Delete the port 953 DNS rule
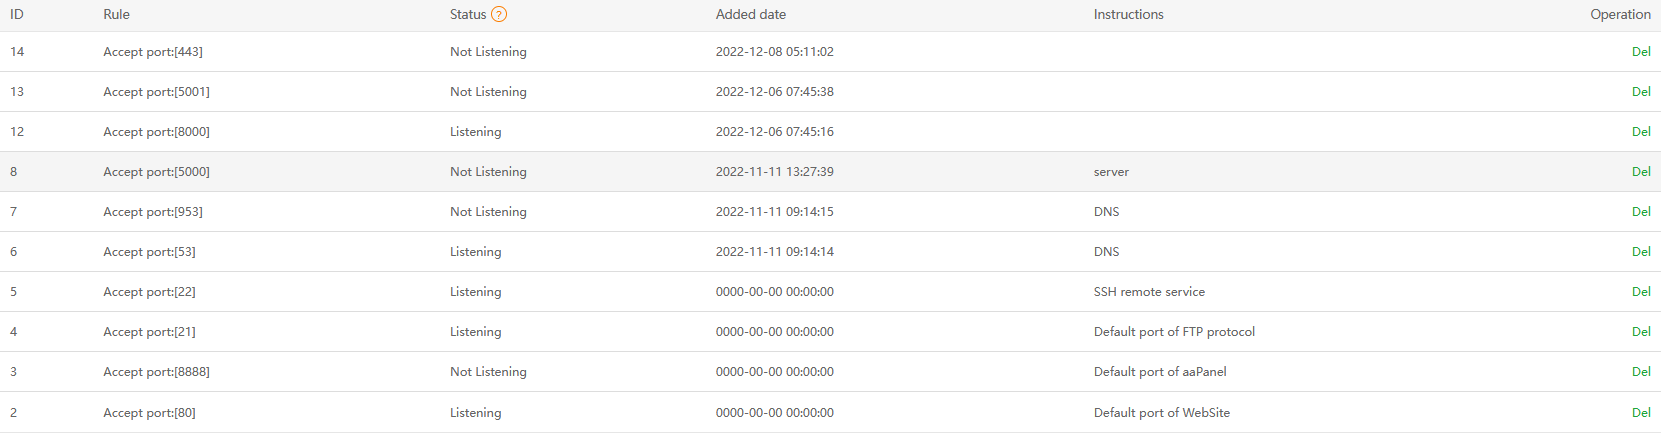Viewport: 1661px width, 433px height. pyautogui.click(x=1640, y=212)
